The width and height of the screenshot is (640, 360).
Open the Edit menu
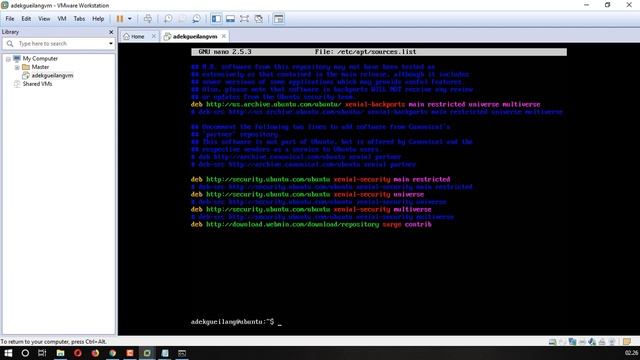point(26,19)
